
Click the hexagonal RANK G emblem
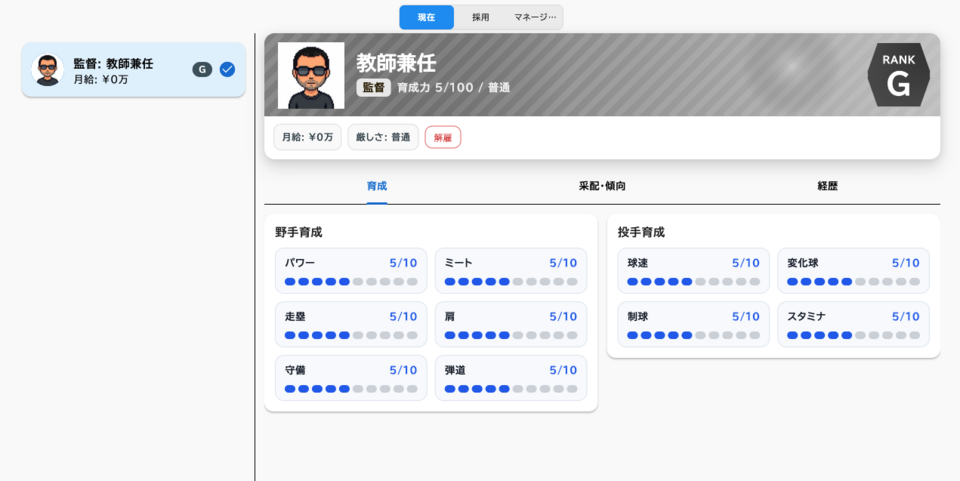898,75
